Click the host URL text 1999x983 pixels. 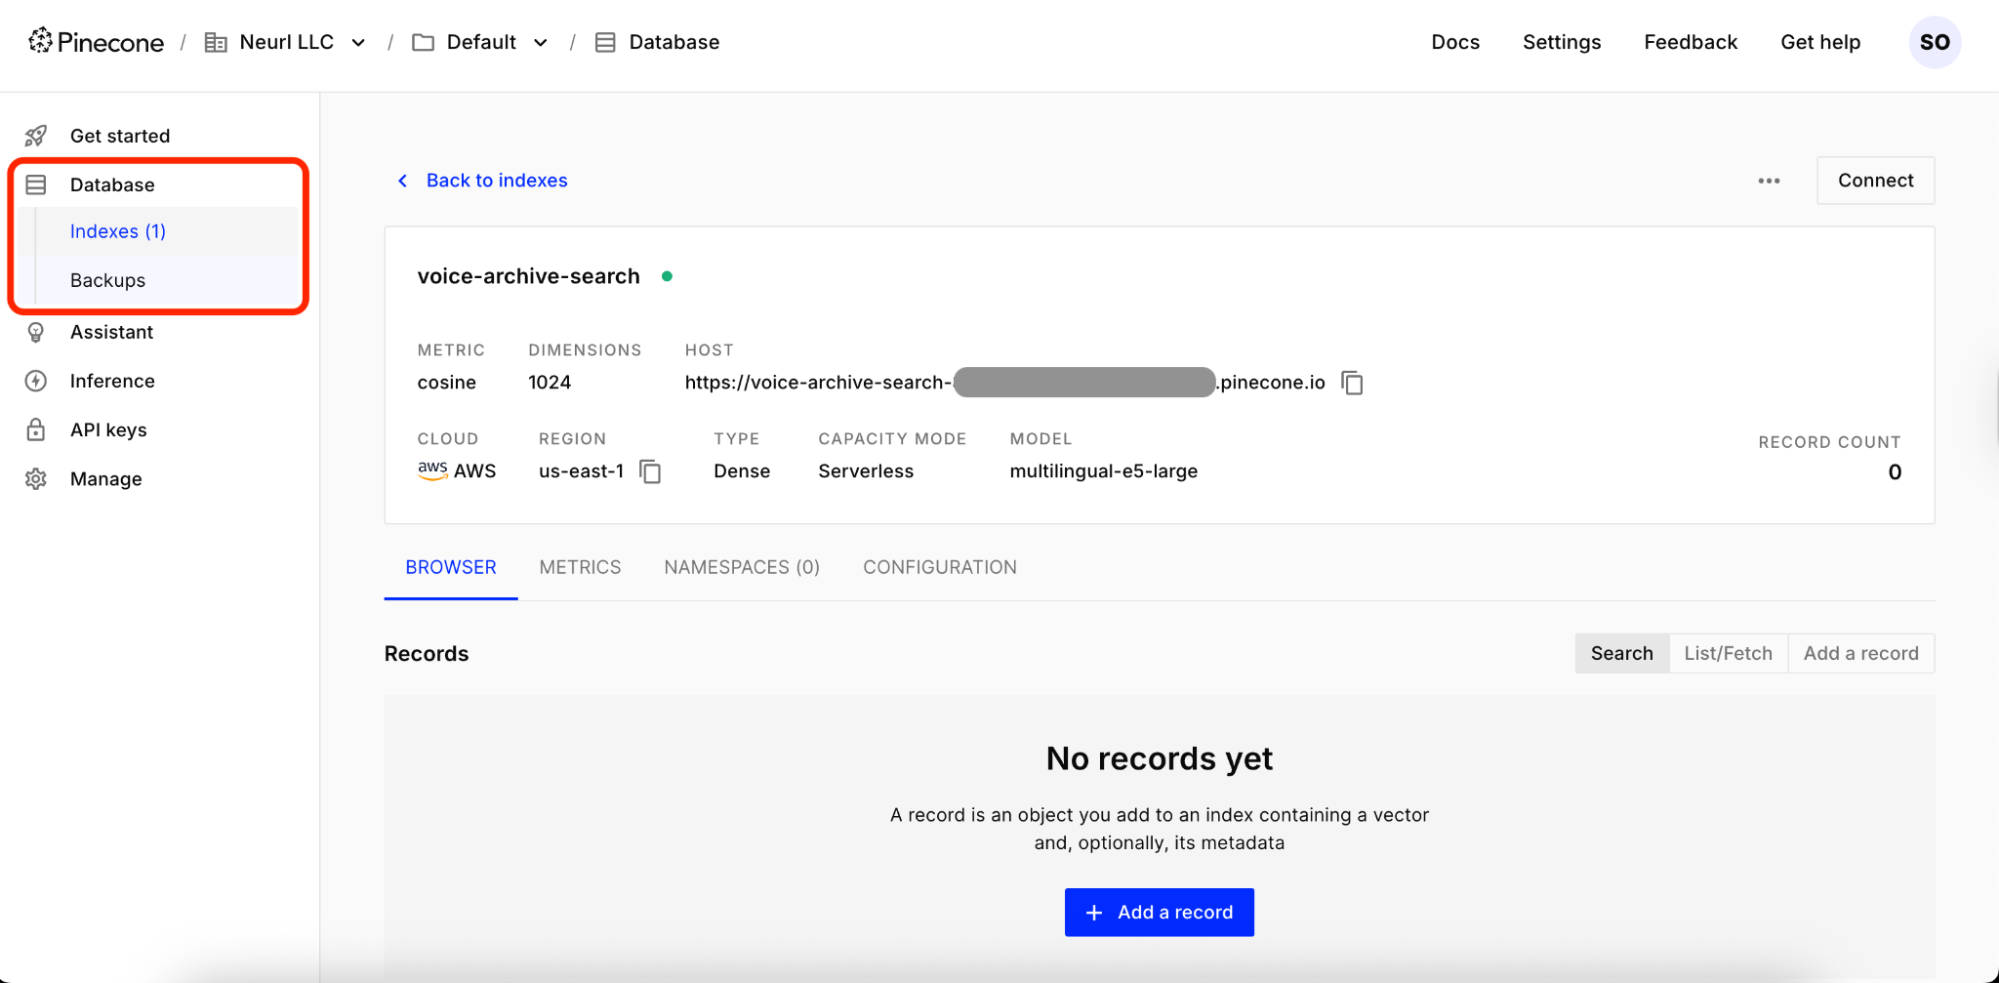1005,383
